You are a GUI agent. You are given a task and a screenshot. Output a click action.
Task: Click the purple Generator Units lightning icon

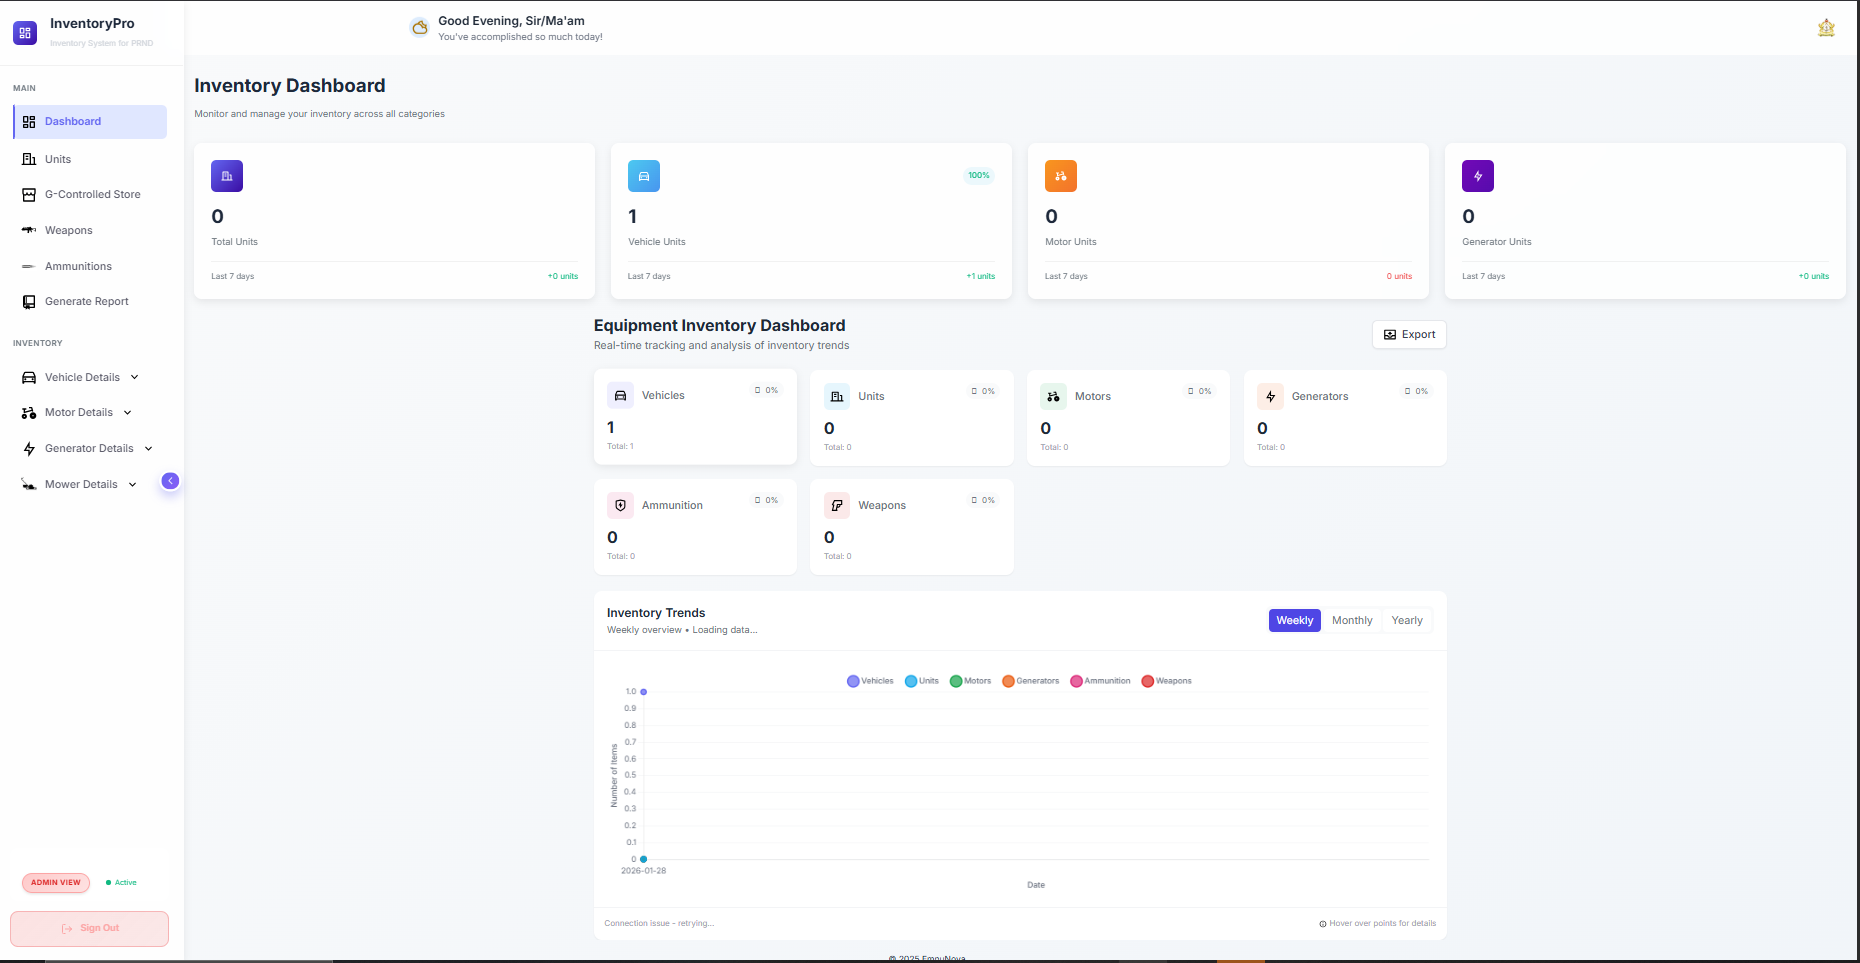1478,176
